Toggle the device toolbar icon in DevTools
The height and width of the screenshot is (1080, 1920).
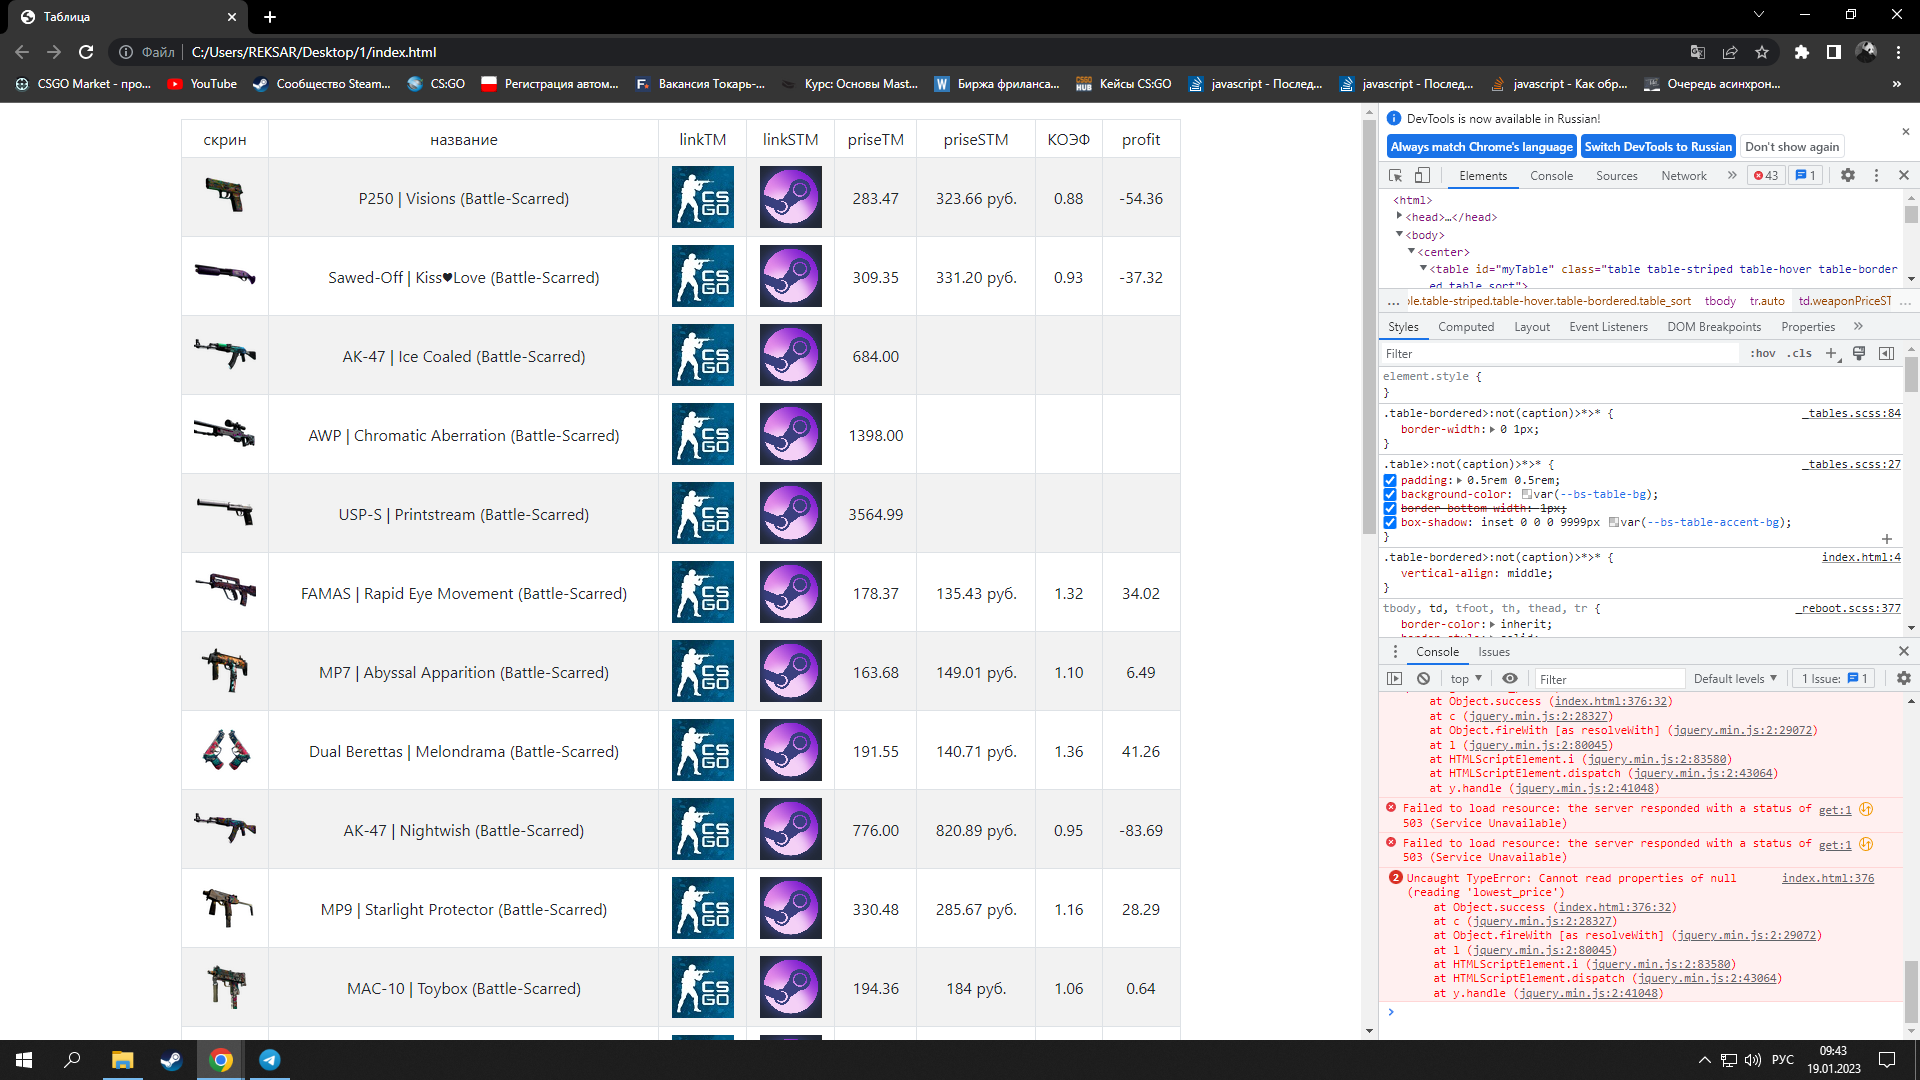(x=1422, y=175)
